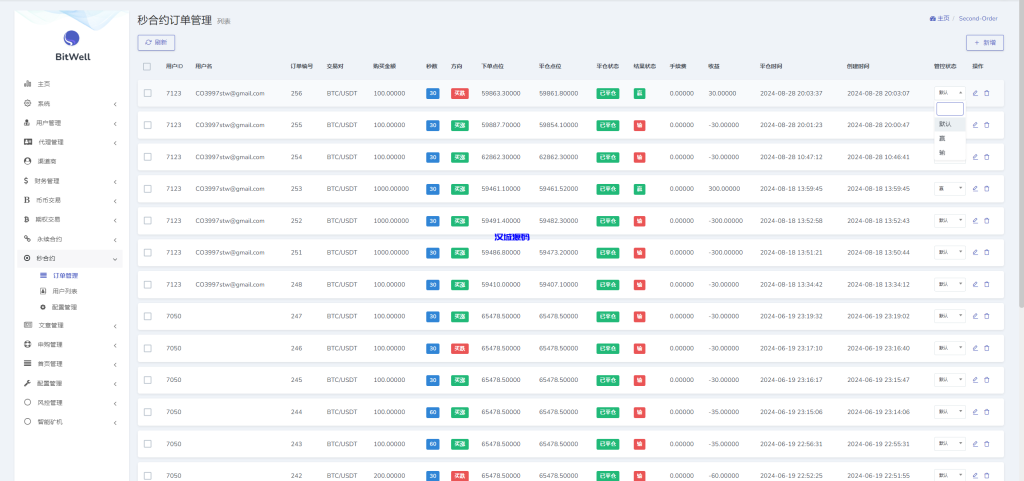Open 管控状态 dropdown for order 253

949,188
